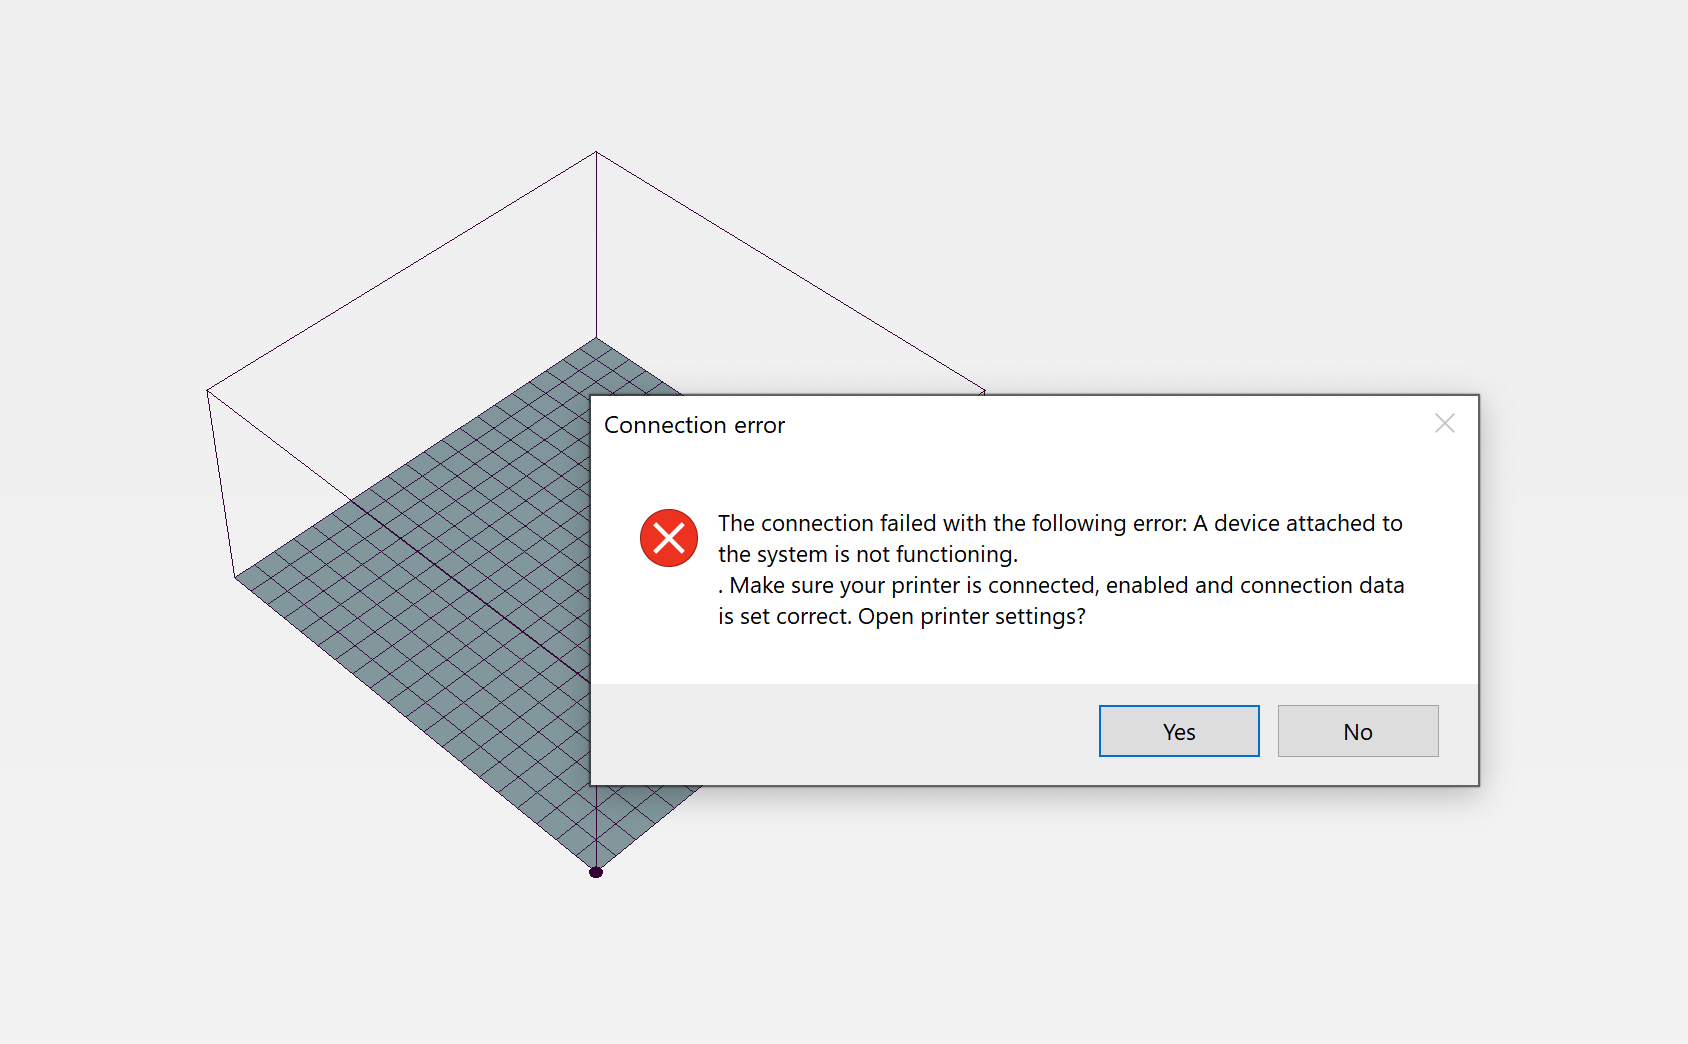Viewport: 1688px width, 1044px height.
Task: Click the left upper corner of wireframe volume
Action: click(207, 390)
